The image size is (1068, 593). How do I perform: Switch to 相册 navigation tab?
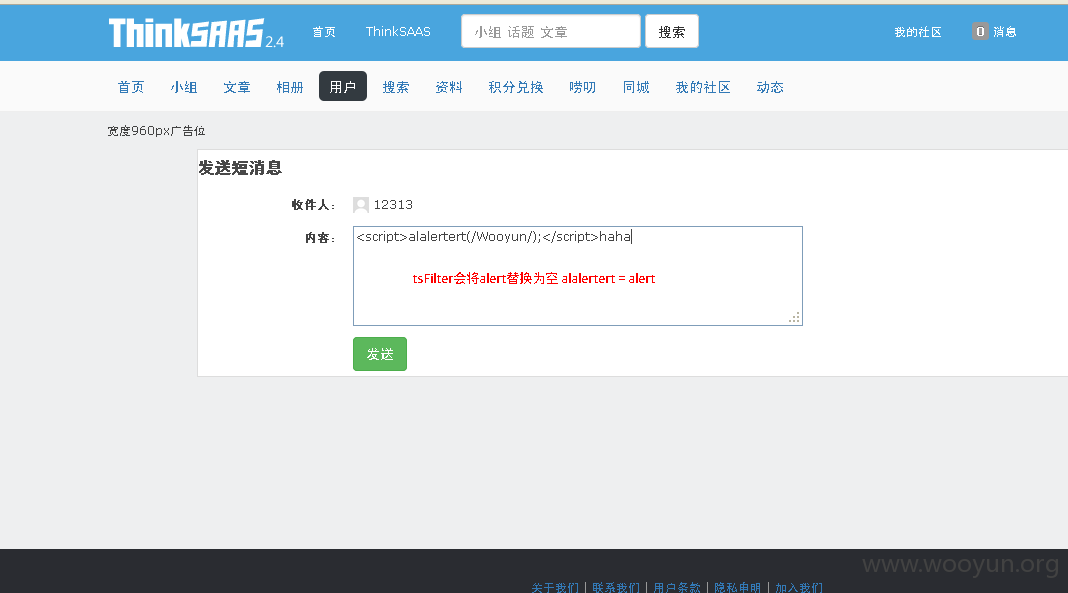point(289,87)
